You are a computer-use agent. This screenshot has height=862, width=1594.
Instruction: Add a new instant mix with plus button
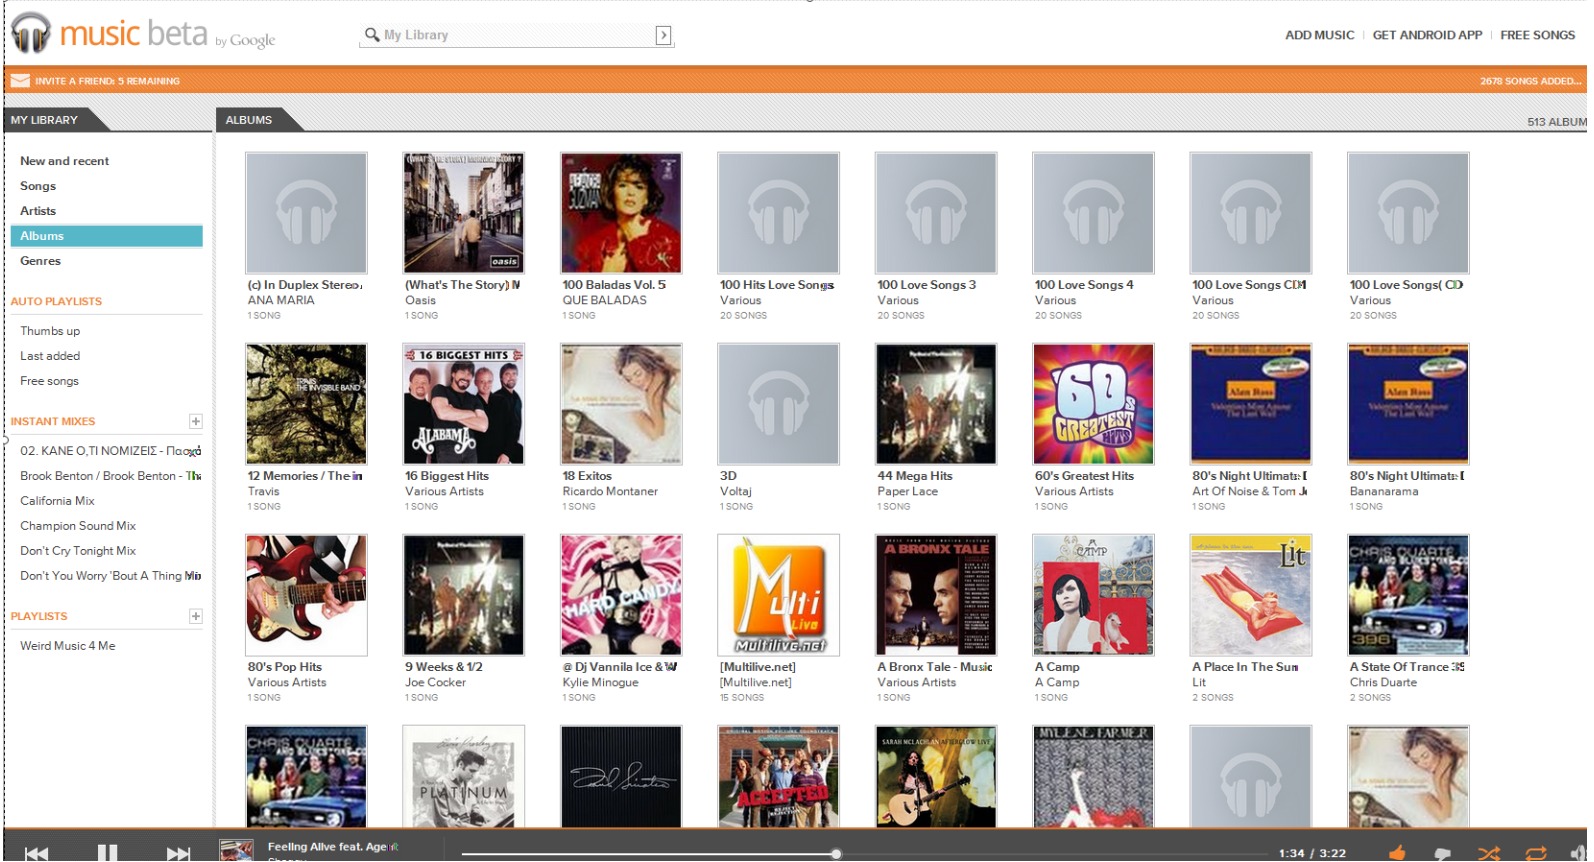pos(196,421)
